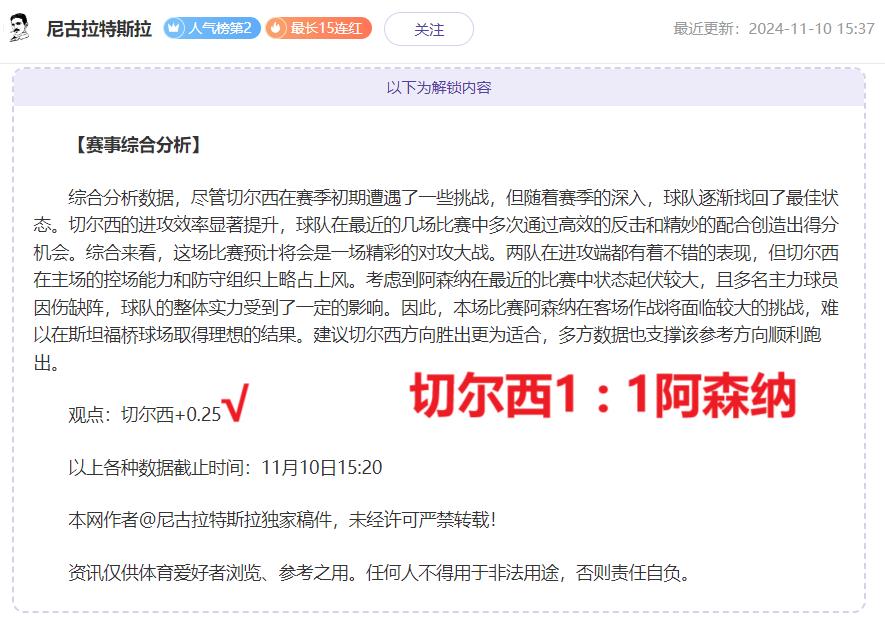Open the author name 尼古拉特斯拉
The width and height of the screenshot is (885, 620).
[99, 28]
